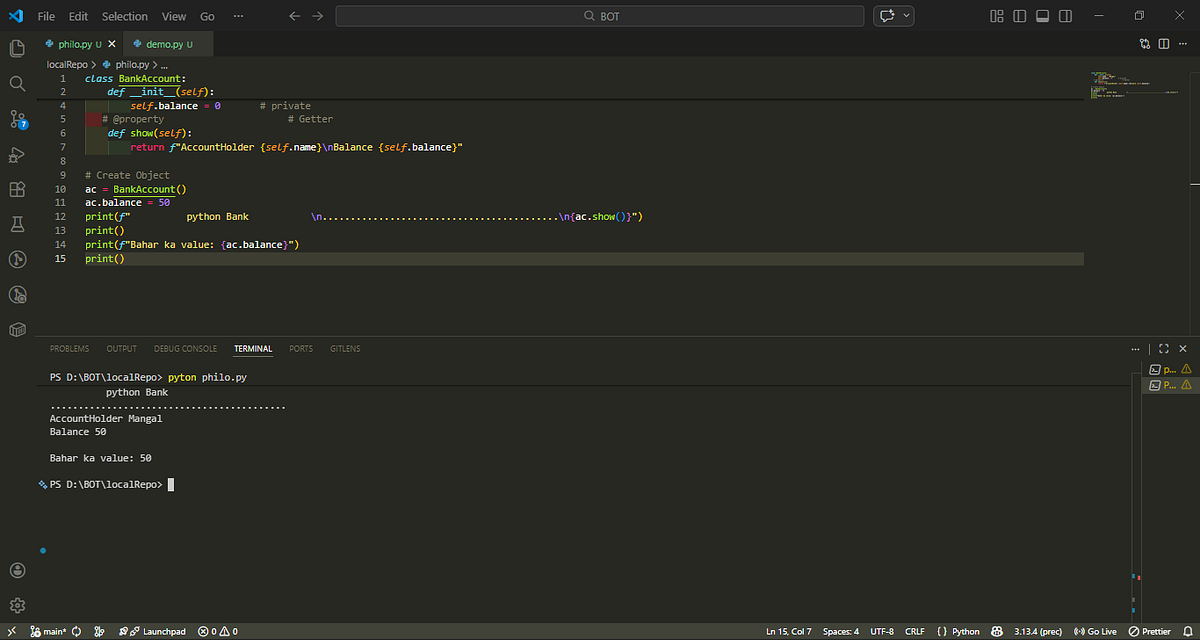Open terminal panel More Actions ellipsis
This screenshot has height=640, width=1200.
click(1135, 349)
